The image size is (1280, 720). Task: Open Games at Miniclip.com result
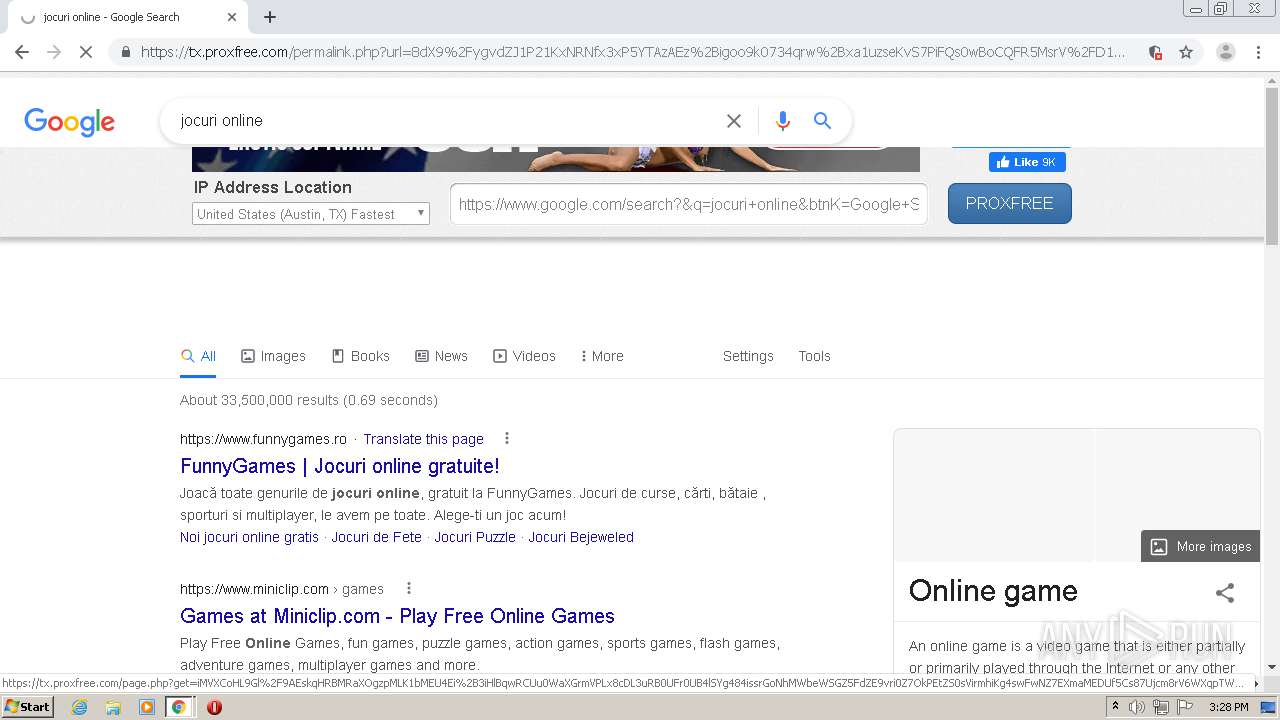[397, 616]
